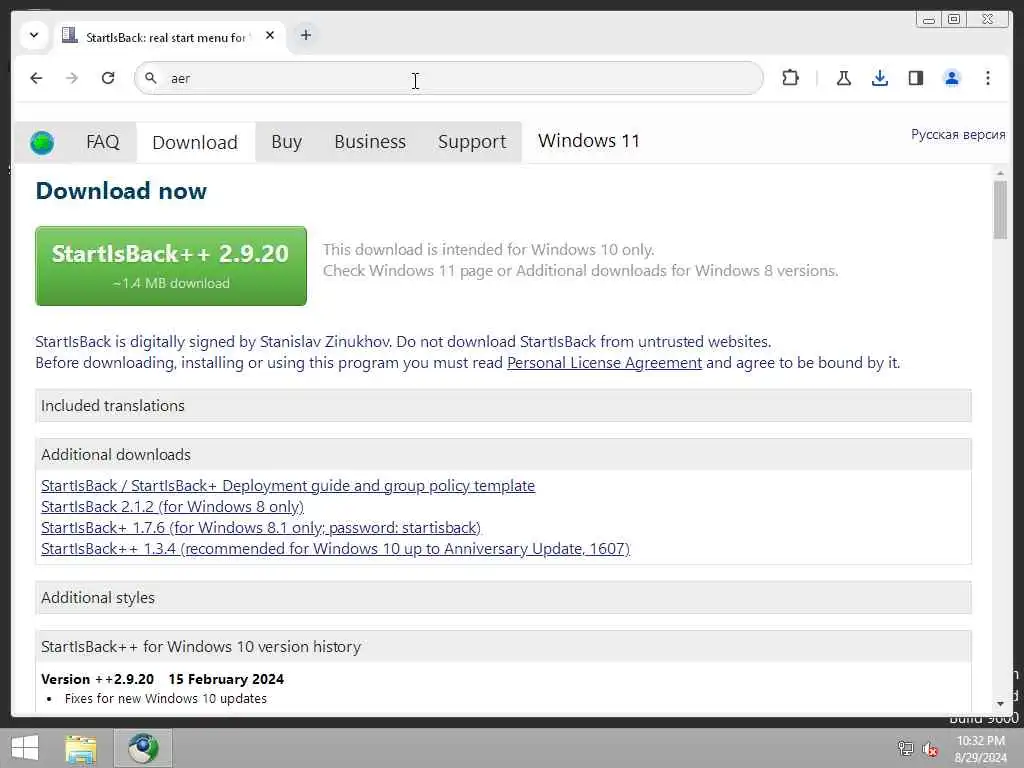Open the network tray icon
1024x768 pixels.
click(x=905, y=748)
